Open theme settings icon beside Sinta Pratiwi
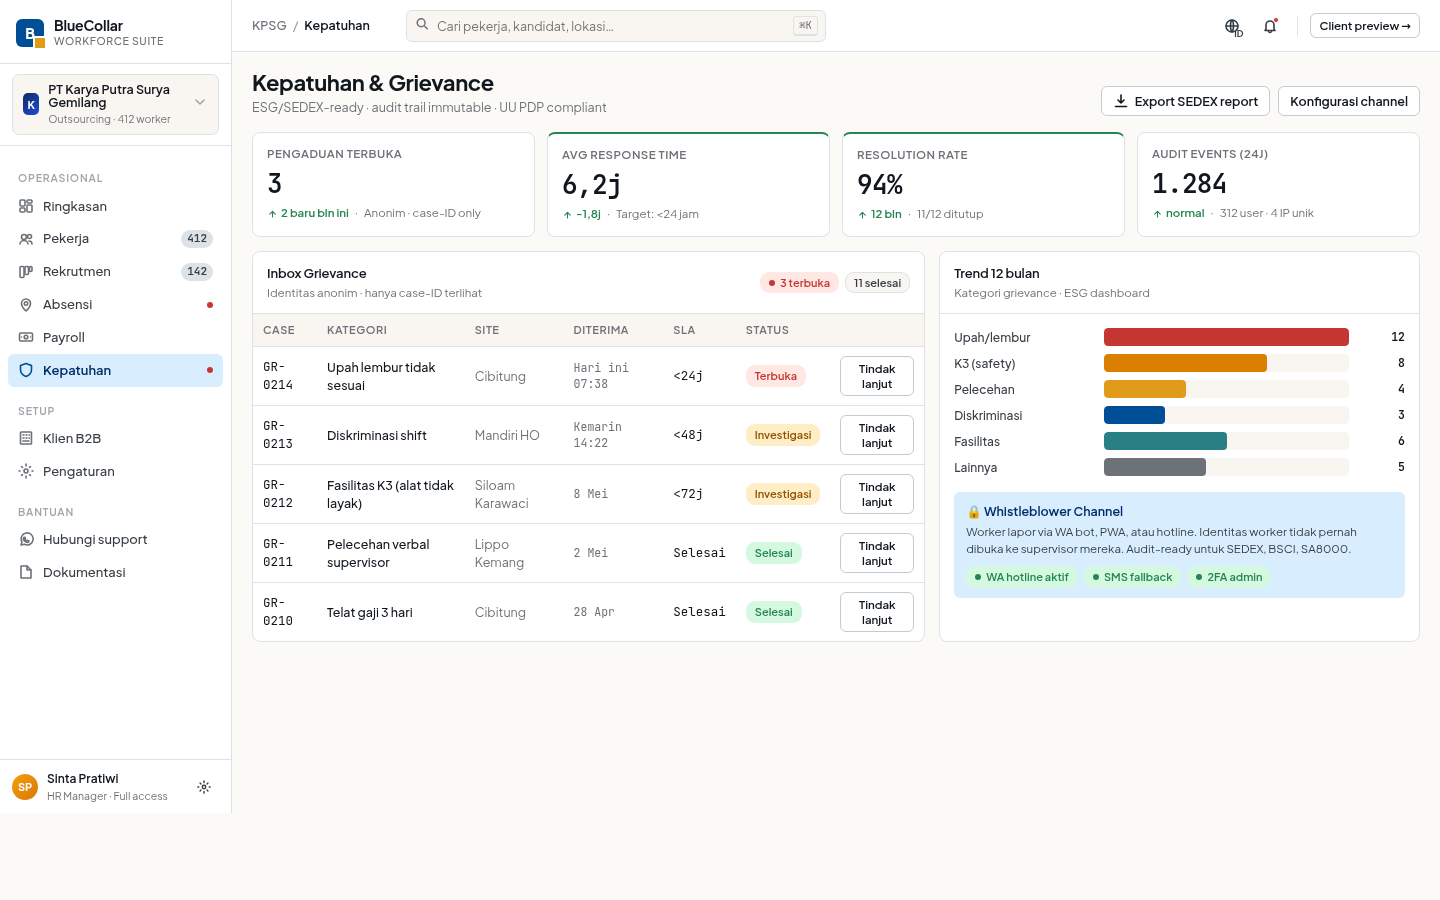 click(x=204, y=787)
